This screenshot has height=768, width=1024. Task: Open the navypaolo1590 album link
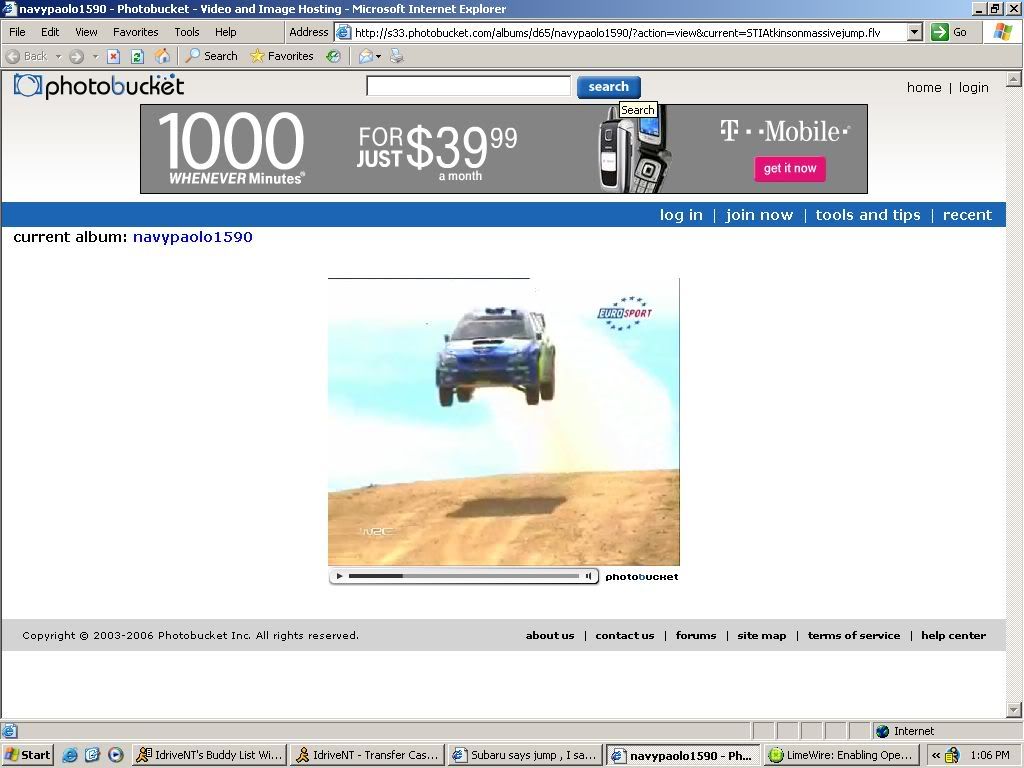[193, 237]
